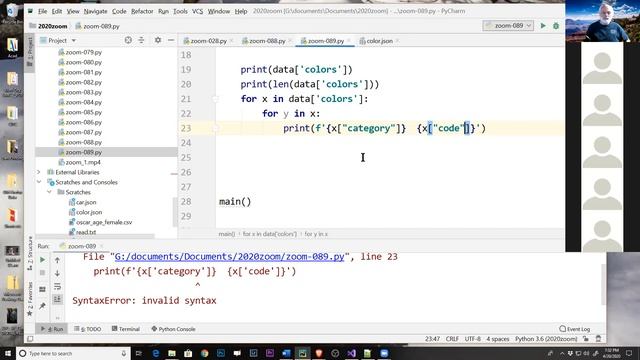
Task: Close the color.json editor tab
Action: click(x=397, y=41)
